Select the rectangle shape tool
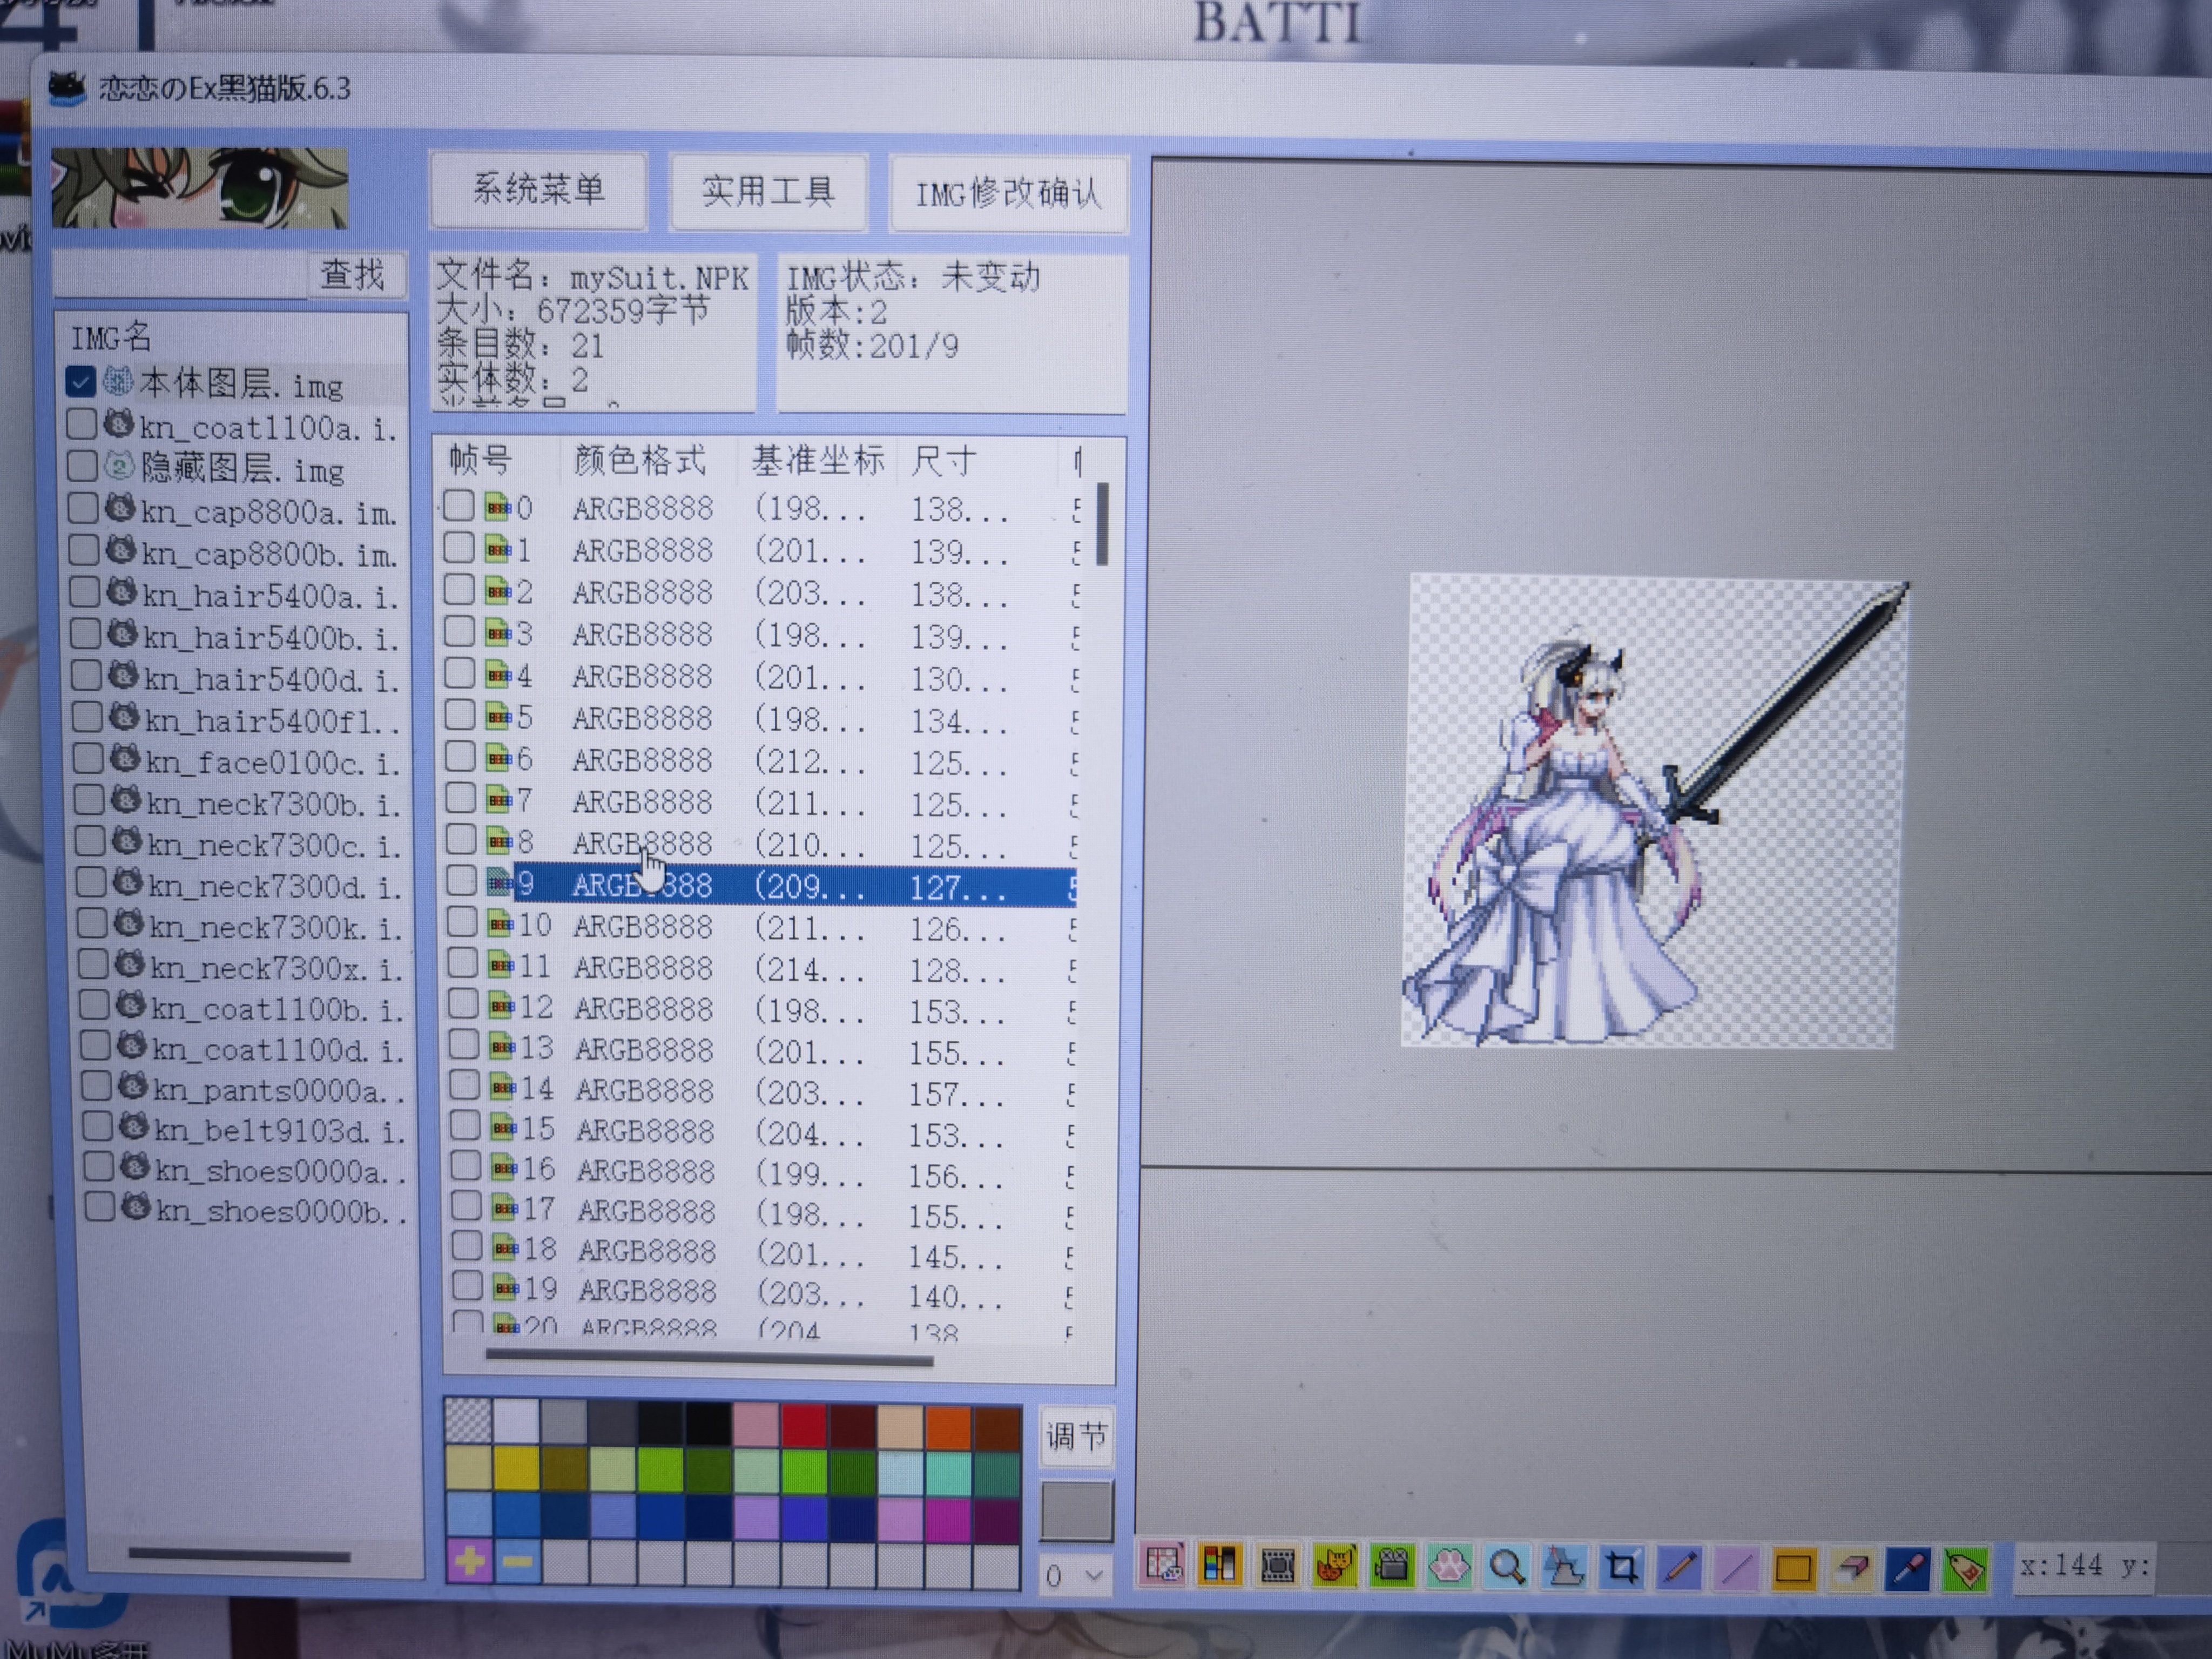This screenshot has height=1659, width=2212. (x=1794, y=1570)
